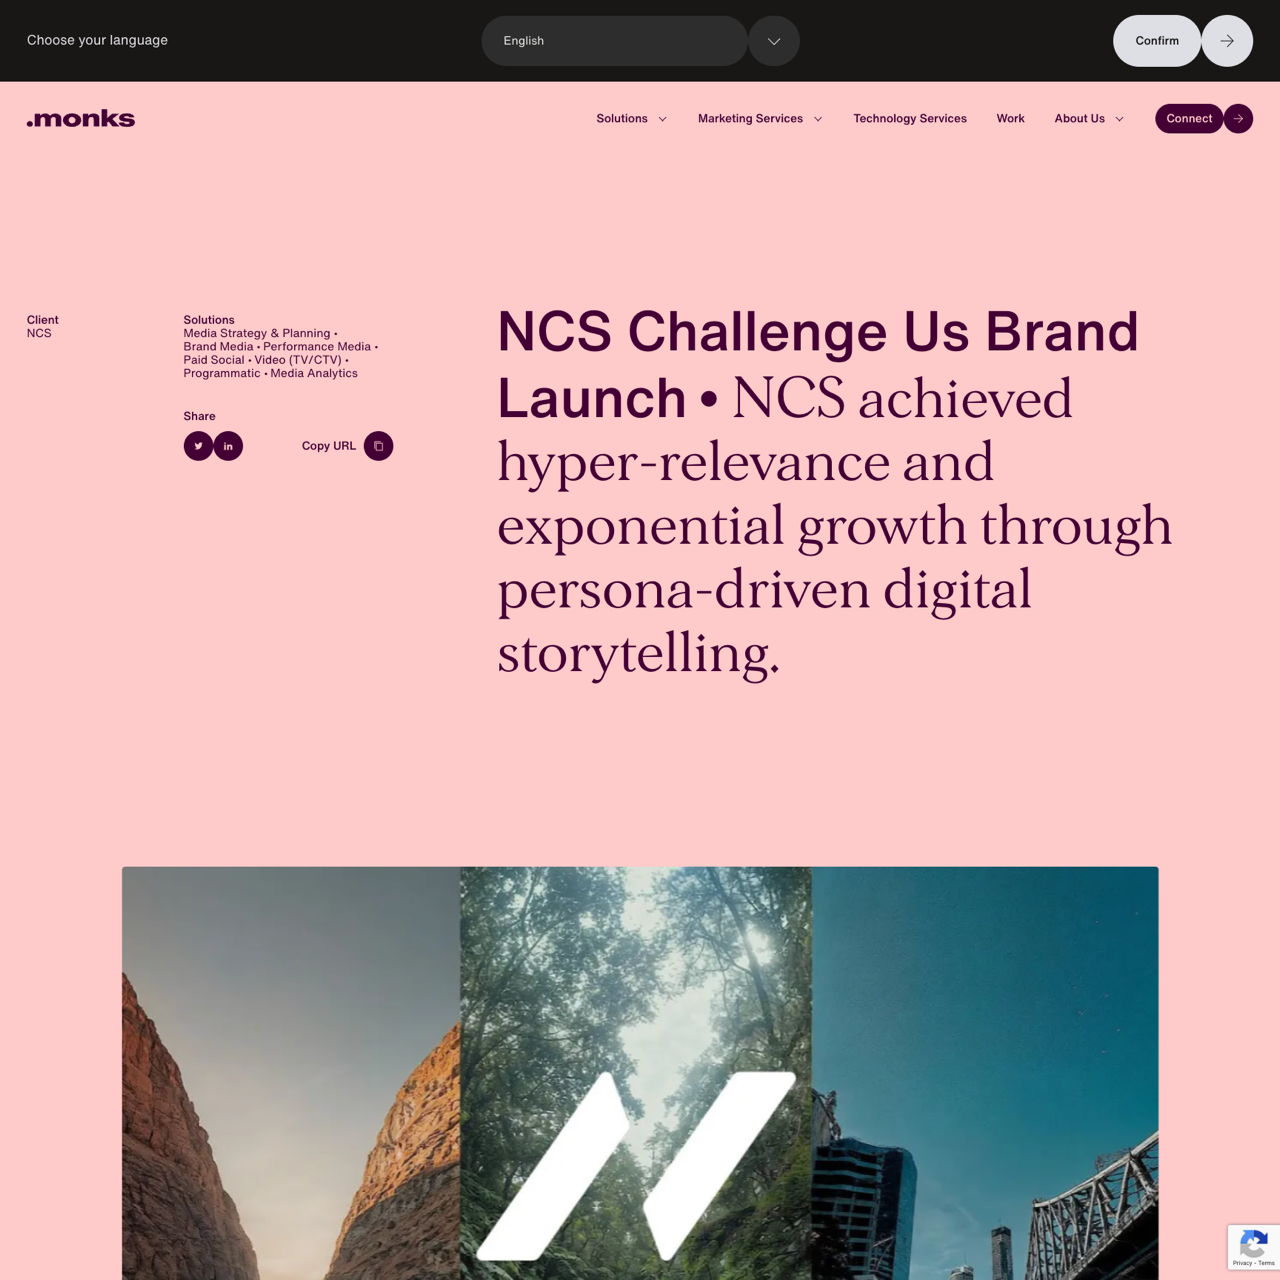Image resolution: width=1280 pixels, height=1280 pixels.
Task: Expand the Solutions menu chevron
Action: 662,119
